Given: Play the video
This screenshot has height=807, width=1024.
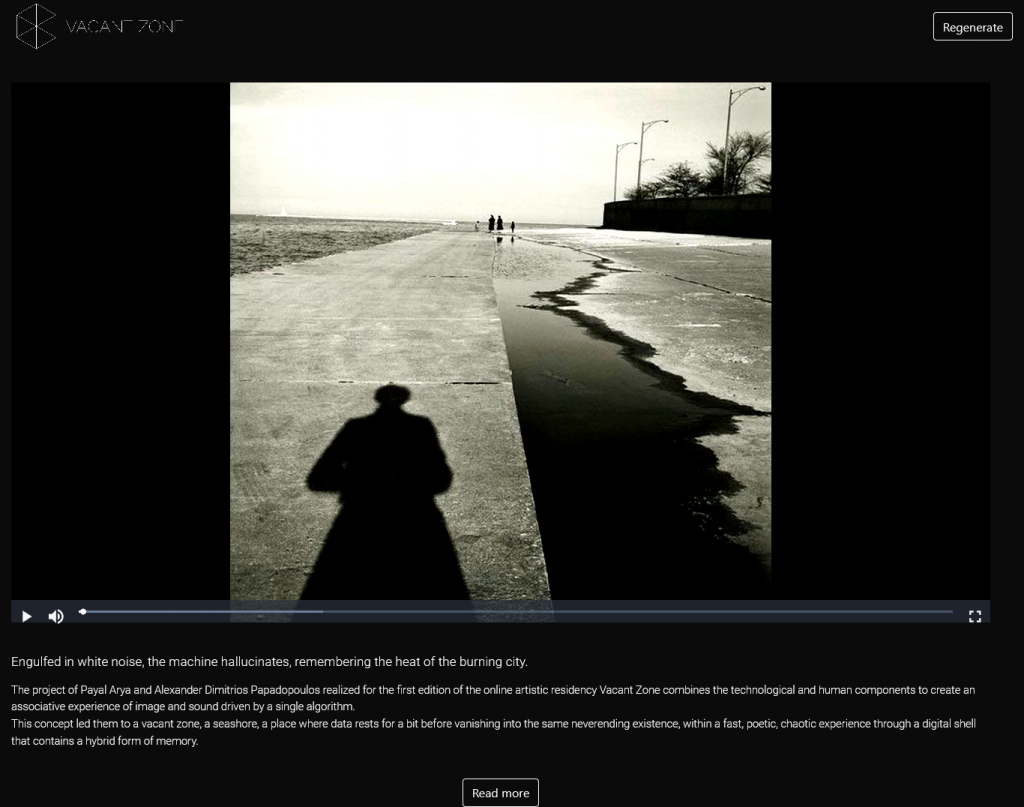Looking at the screenshot, I should click(27, 616).
